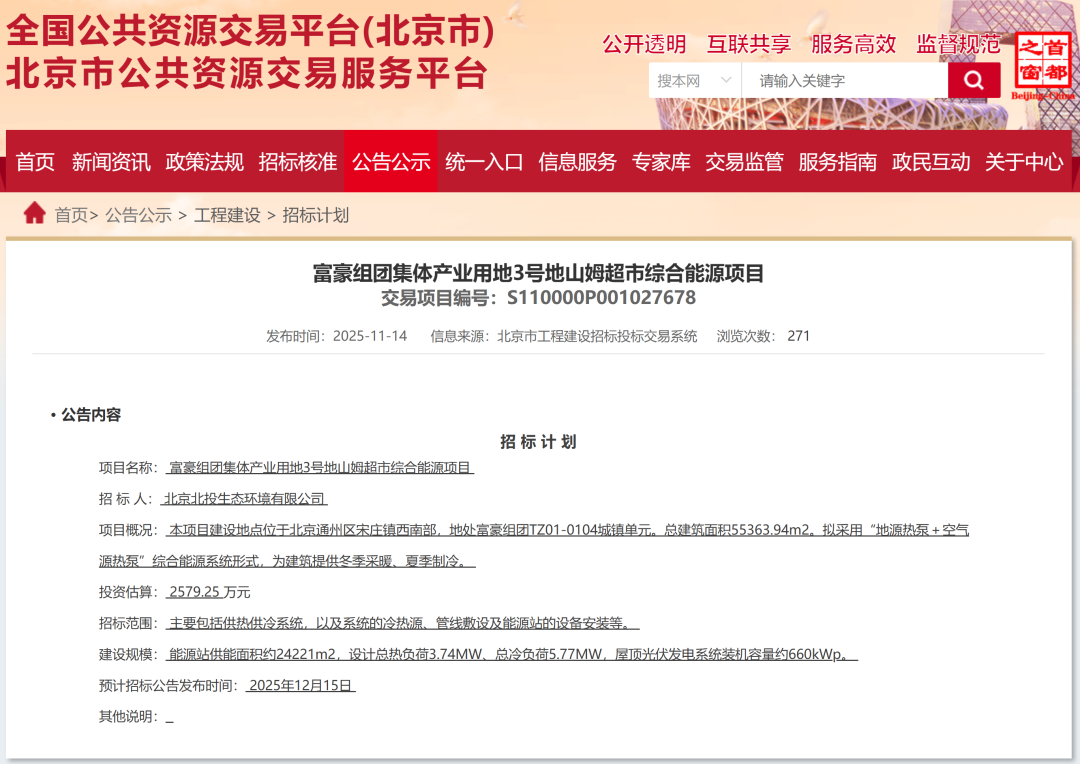
Task: Open the 首页 navigation menu
Action: 35,161
